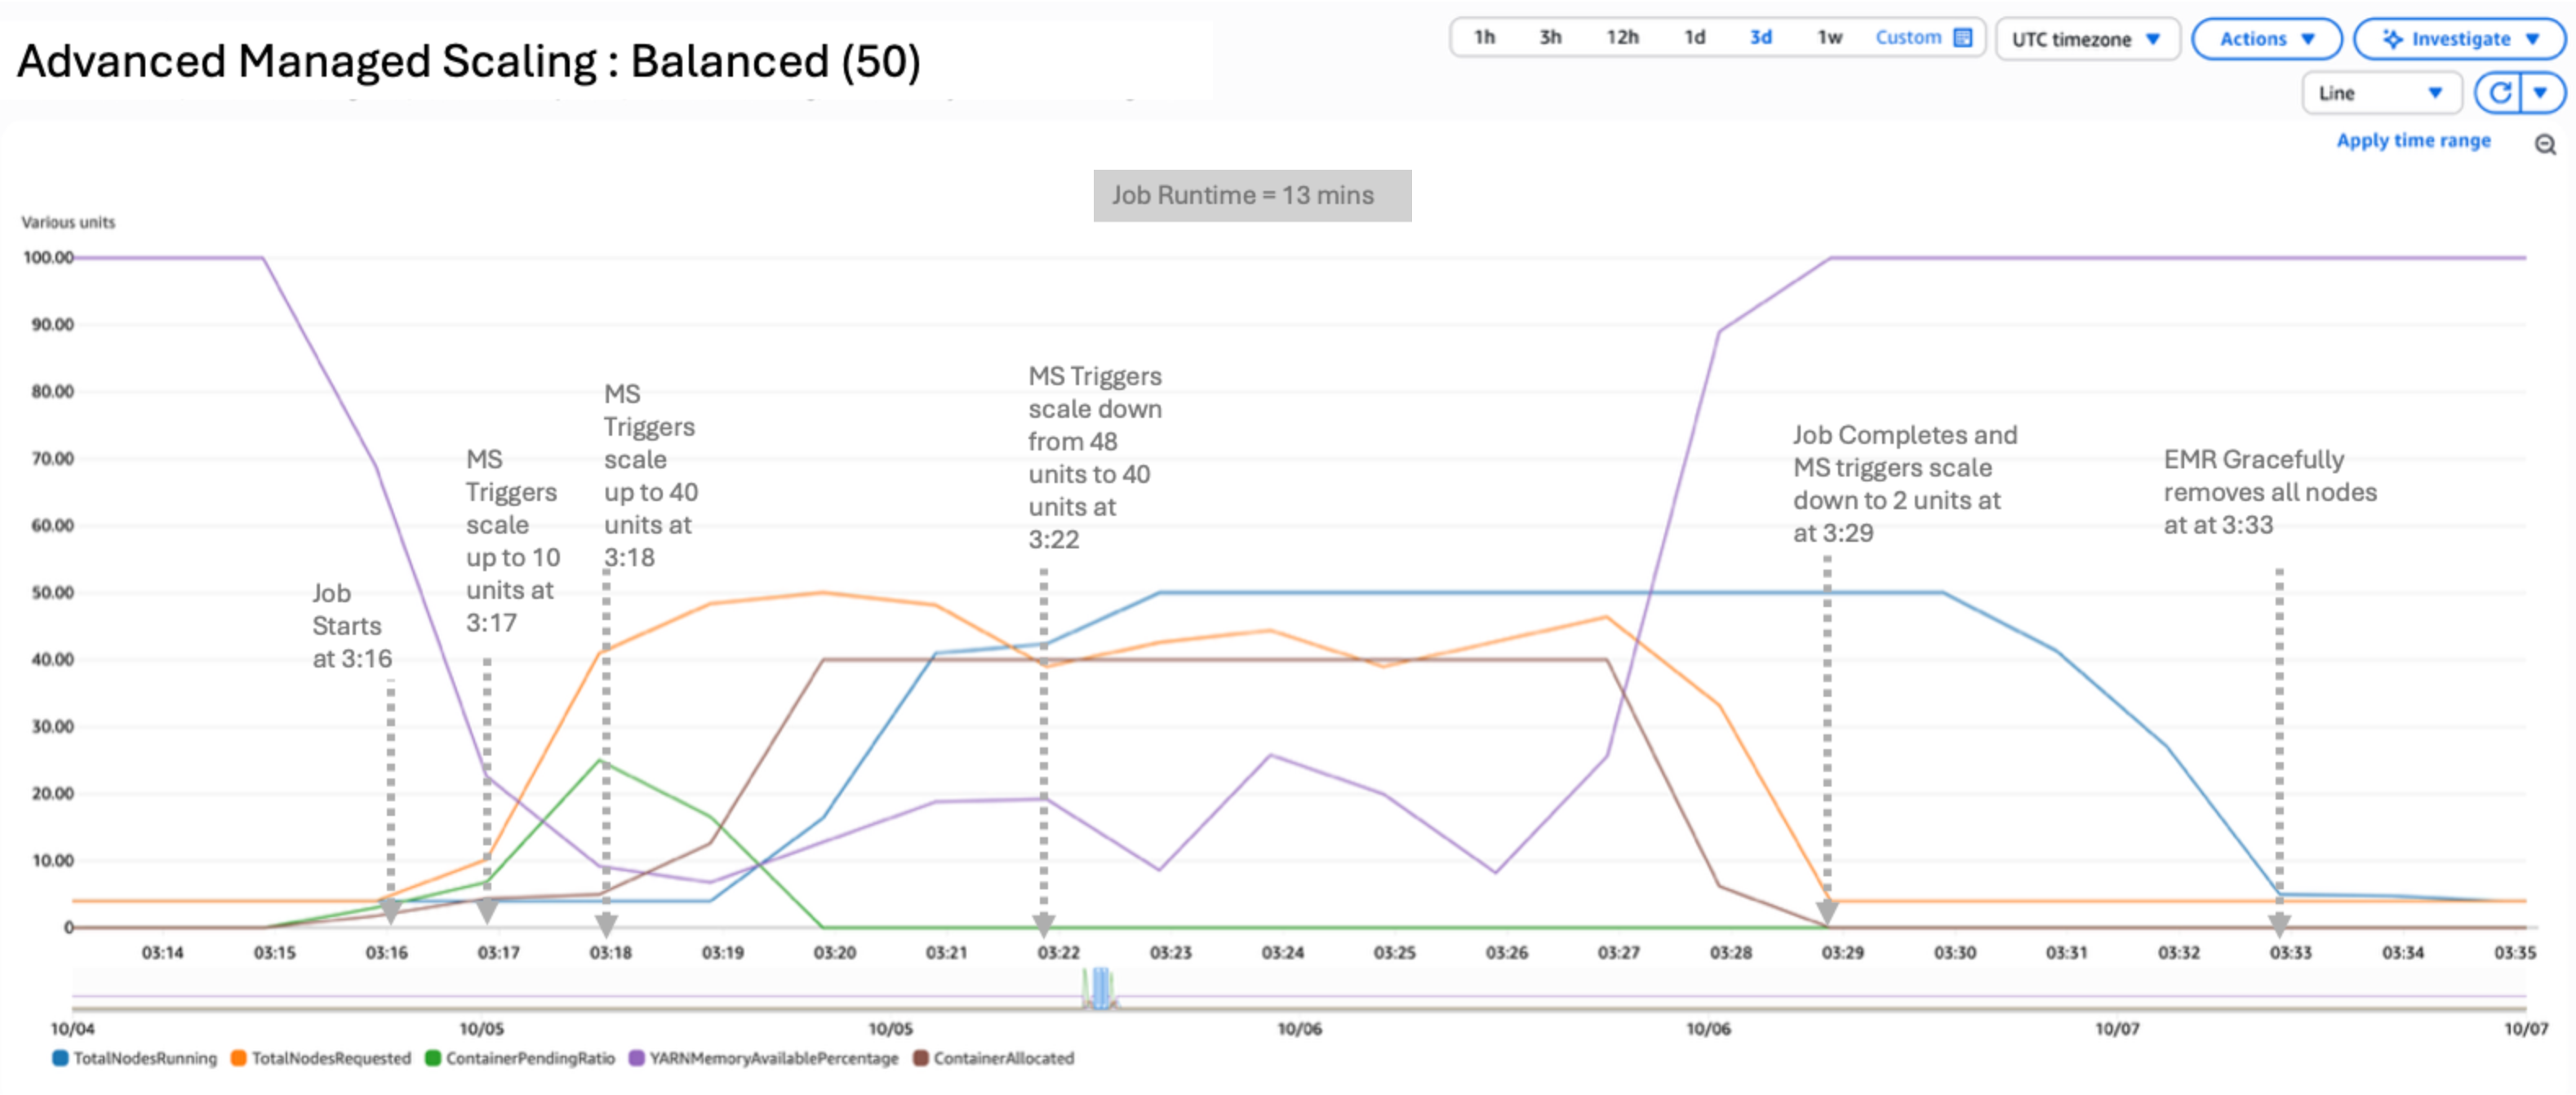This screenshot has width=2576, height=1095.
Task: Select the 1w time range
Action: [1829, 38]
